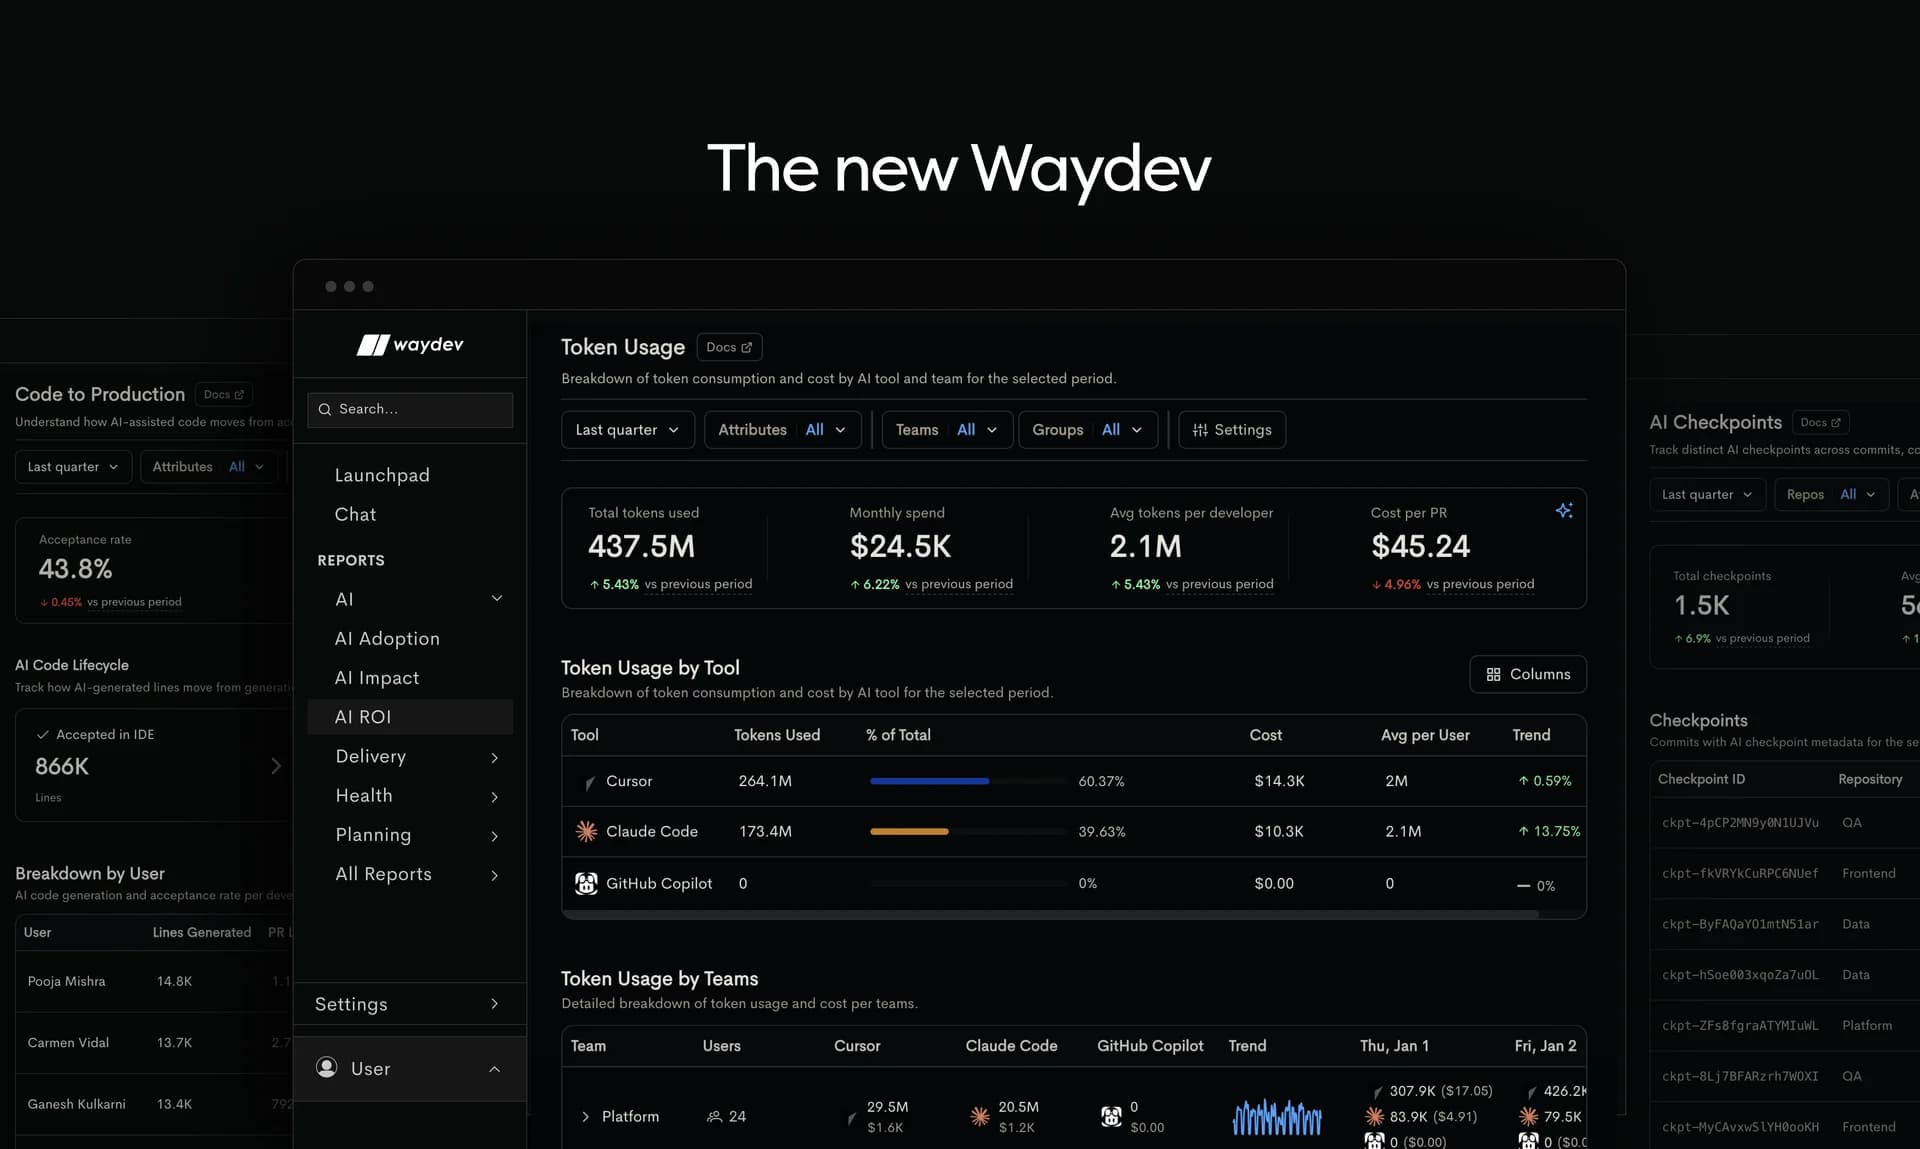The width and height of the screenshot is (1920, 1149).
Task: Open the Teams All dropdown
Action: (946, 429)
